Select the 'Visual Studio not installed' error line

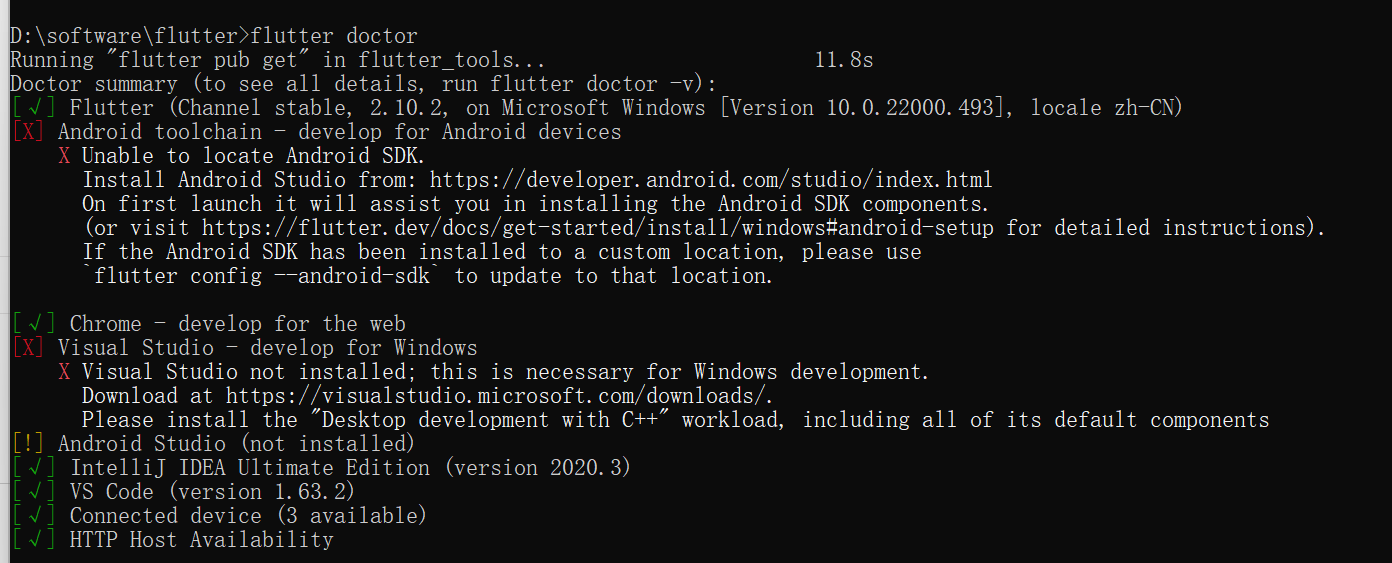pos(493,372)
